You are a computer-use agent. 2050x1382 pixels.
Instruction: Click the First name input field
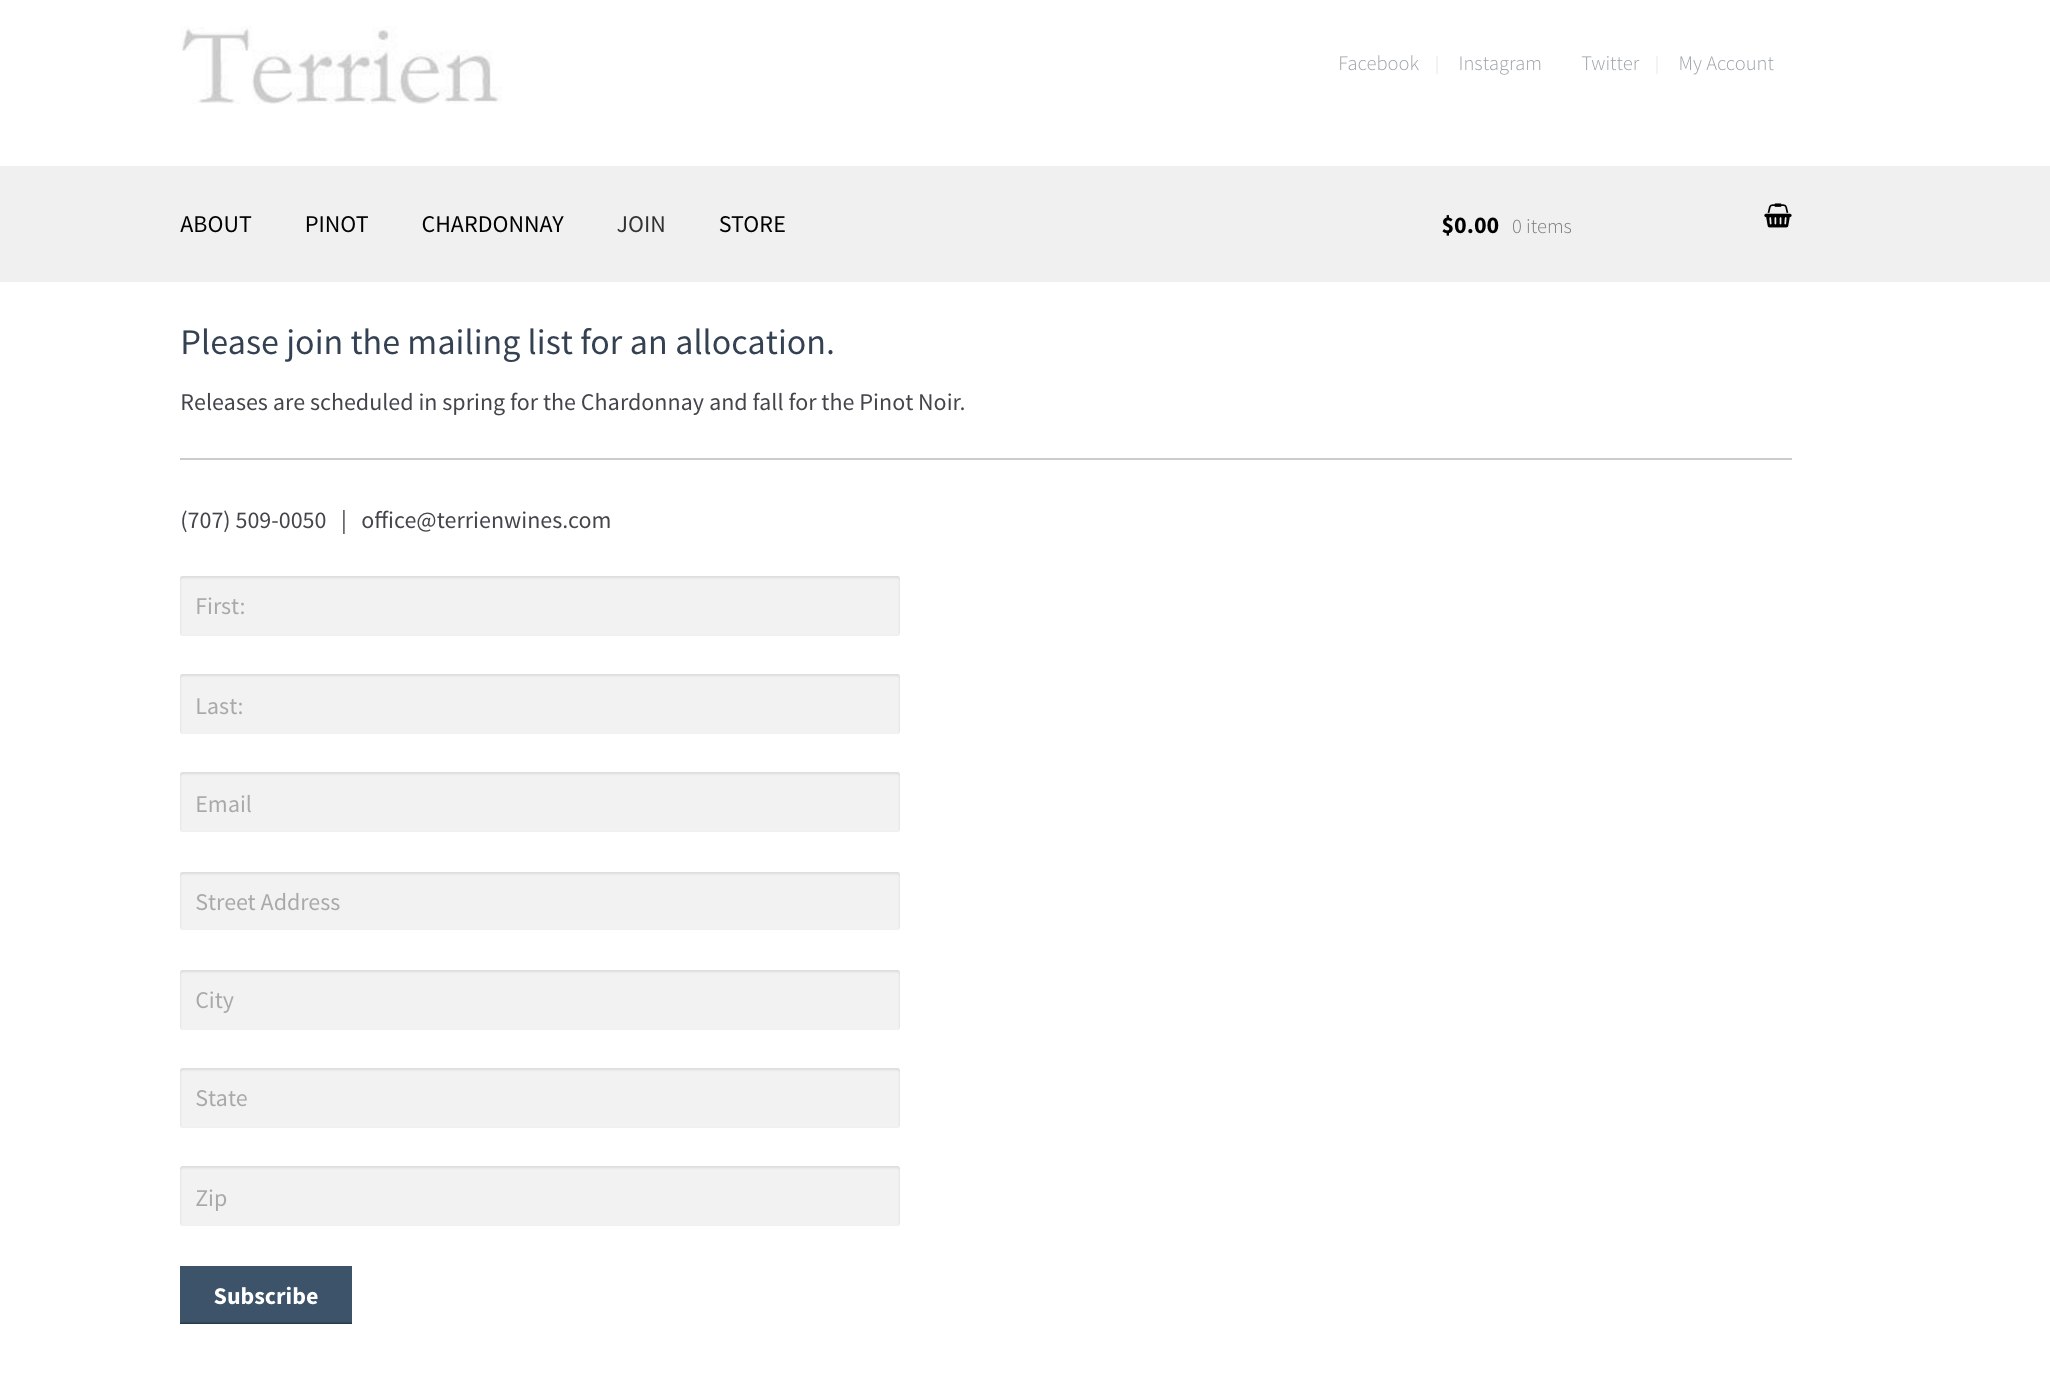click(x=538, y=605)
